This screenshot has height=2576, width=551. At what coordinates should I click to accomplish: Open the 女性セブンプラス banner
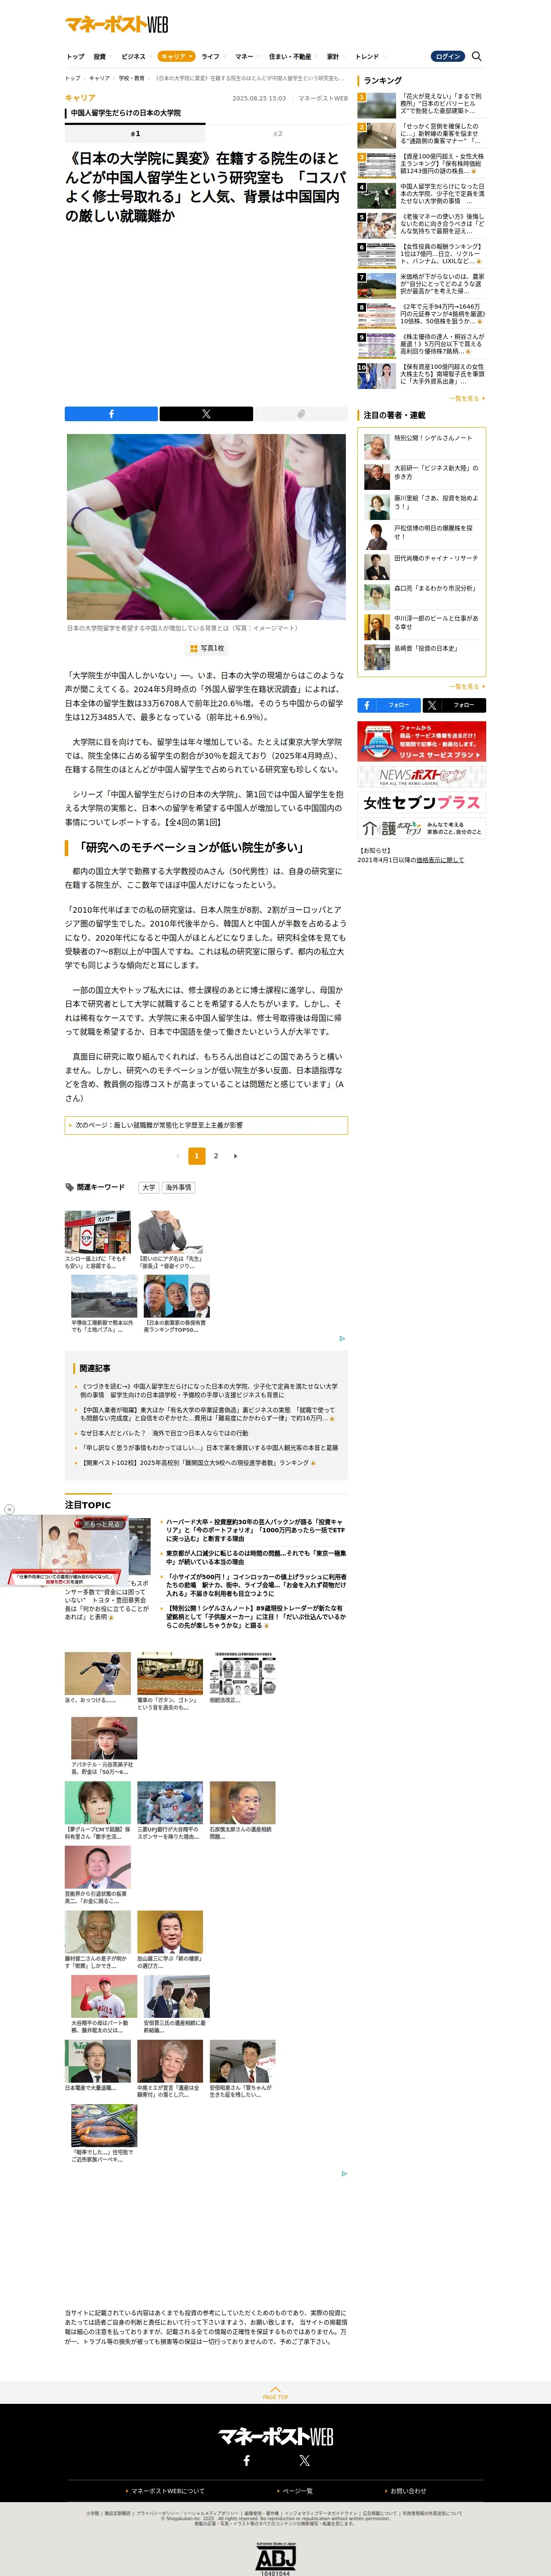422,803
